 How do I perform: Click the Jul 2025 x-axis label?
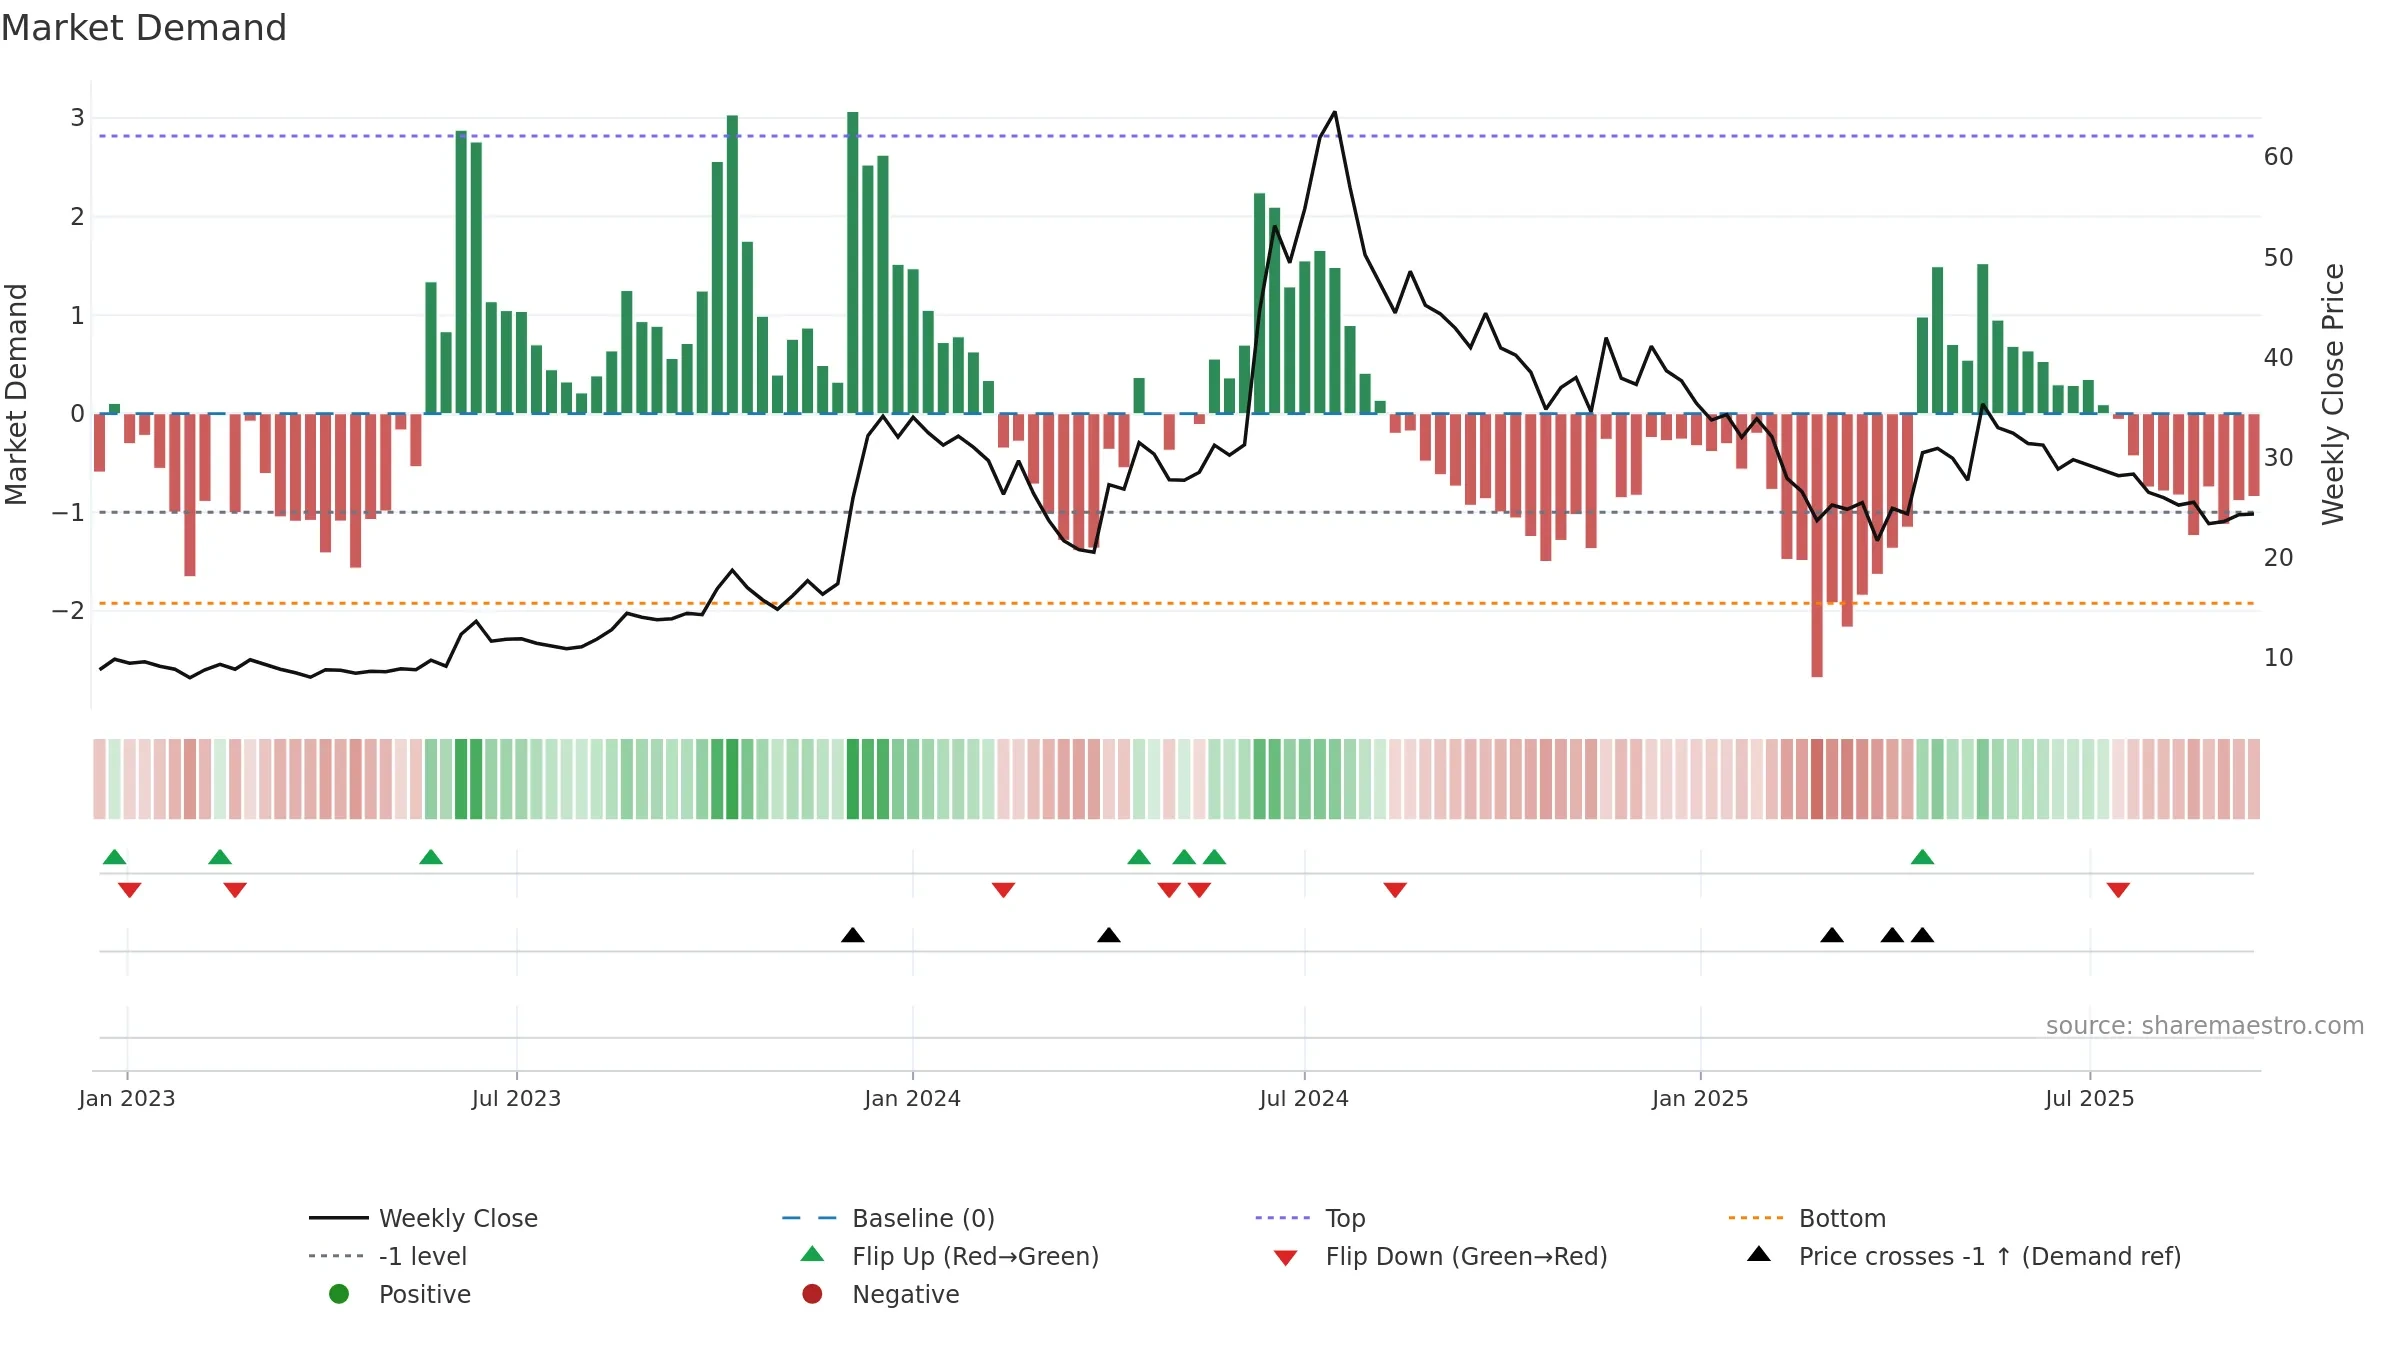pyautogui.click(x=2090, y=1099)
